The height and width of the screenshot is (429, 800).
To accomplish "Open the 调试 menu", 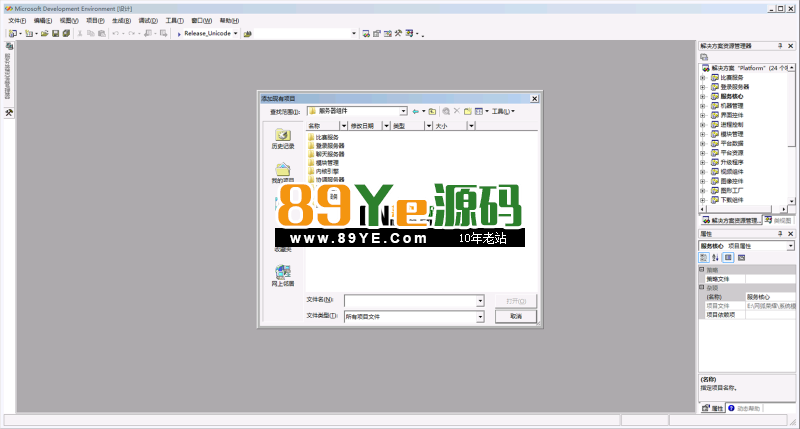I will 148,20.
